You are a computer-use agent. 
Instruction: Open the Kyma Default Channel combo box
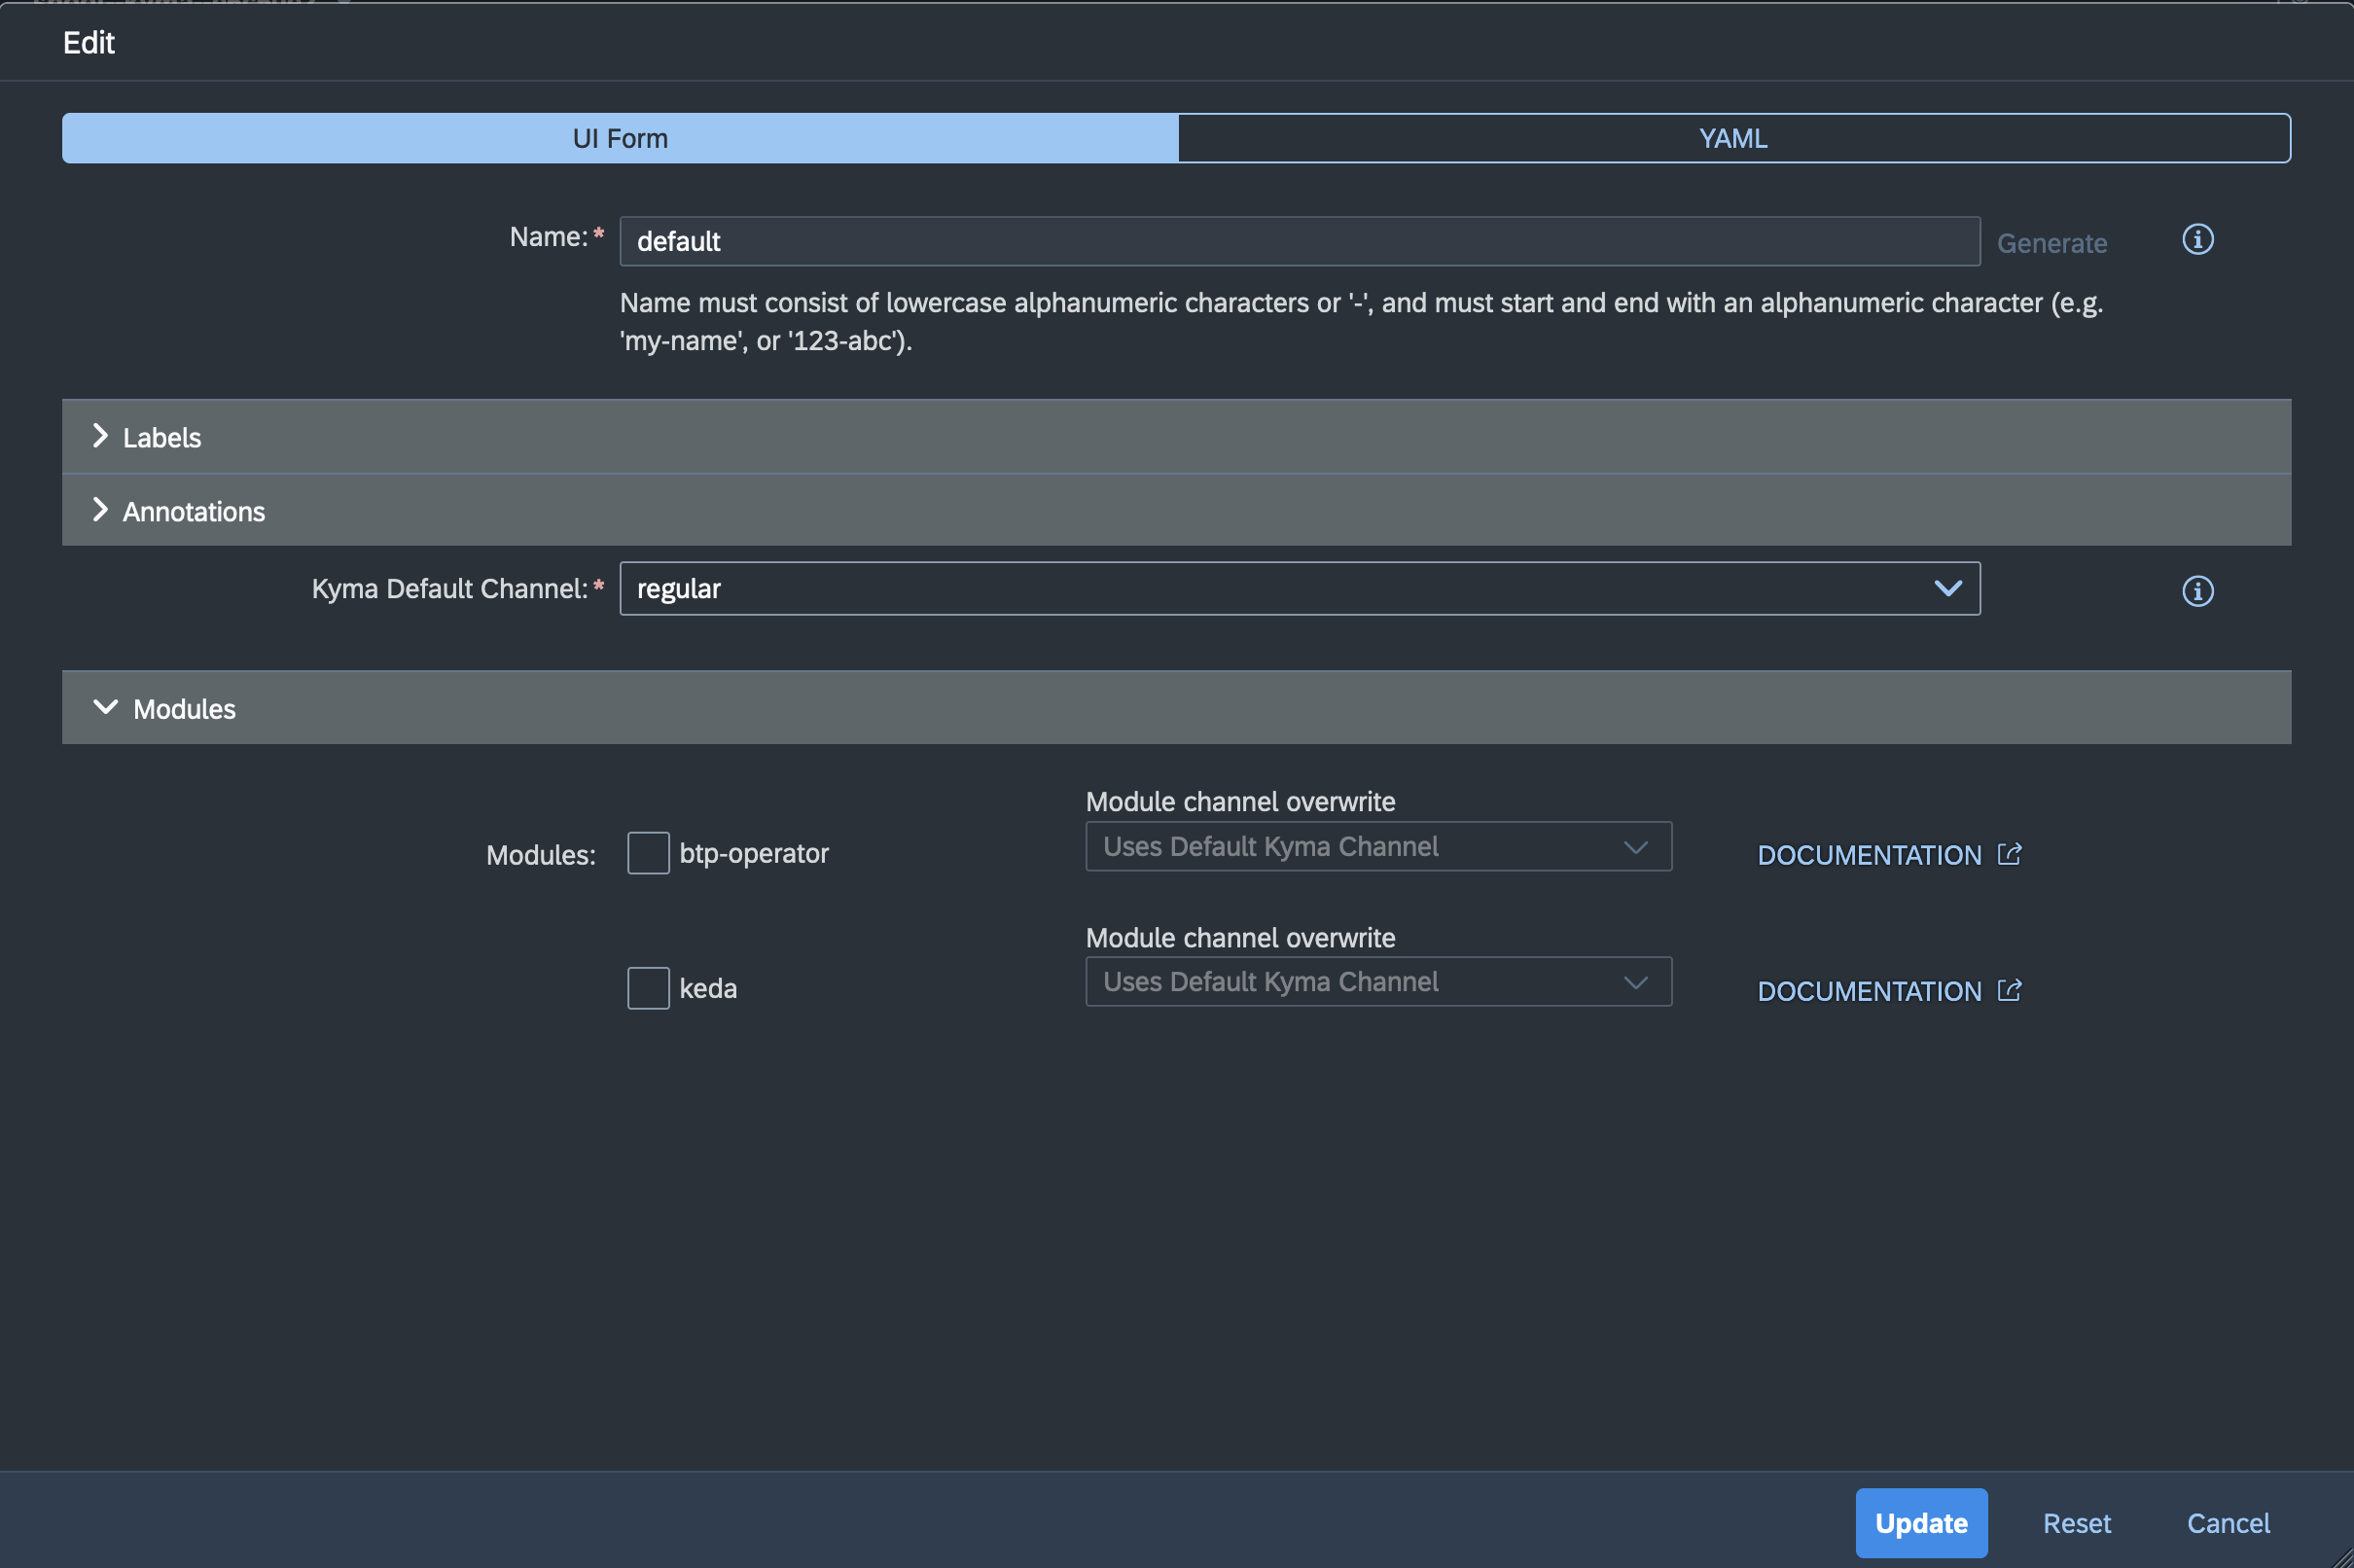1270,588
